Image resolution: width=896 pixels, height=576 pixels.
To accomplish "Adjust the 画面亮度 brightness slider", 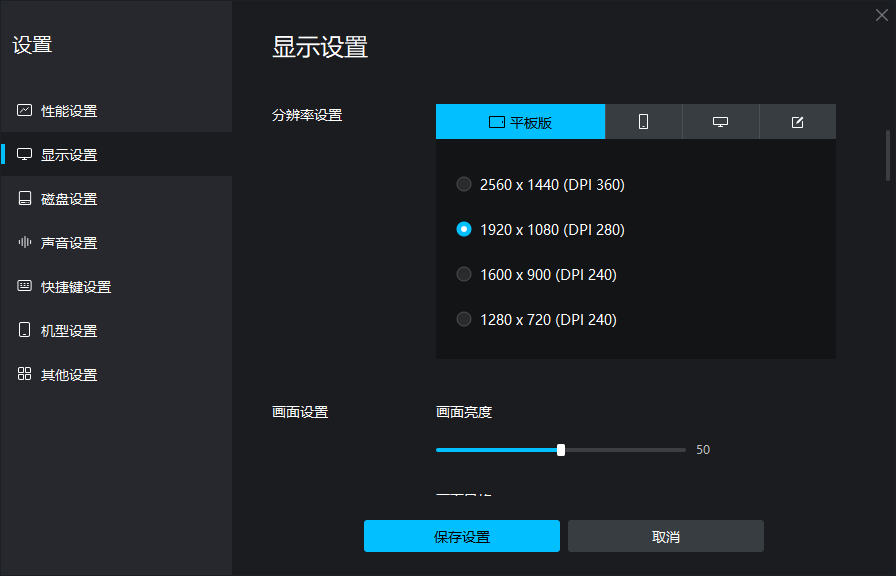I will pos(561,449).
